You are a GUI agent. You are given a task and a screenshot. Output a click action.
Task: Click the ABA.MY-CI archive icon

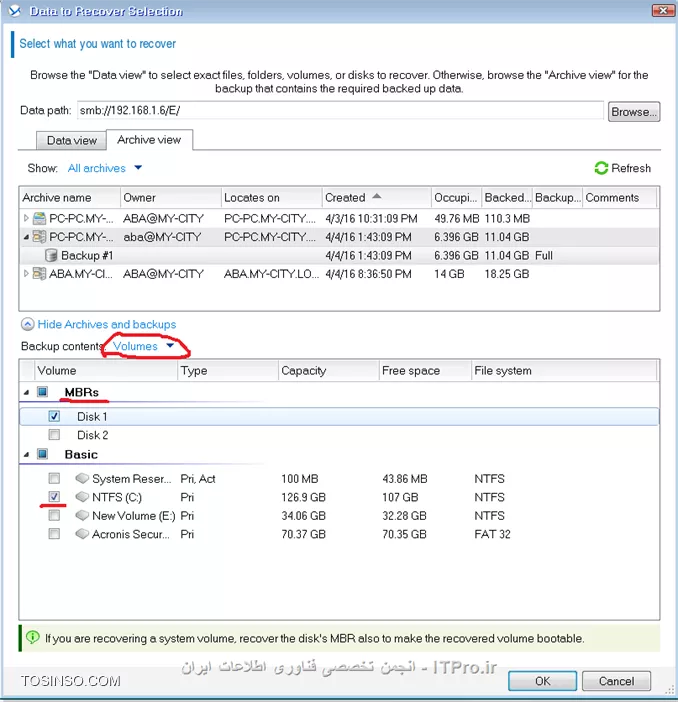[39, 274]
